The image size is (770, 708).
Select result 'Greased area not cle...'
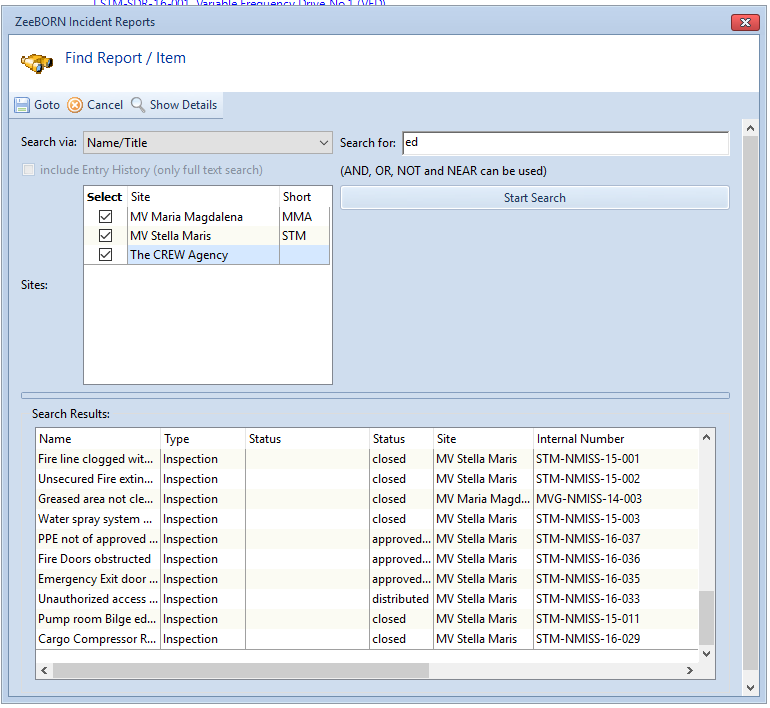(x=367, y=499)
